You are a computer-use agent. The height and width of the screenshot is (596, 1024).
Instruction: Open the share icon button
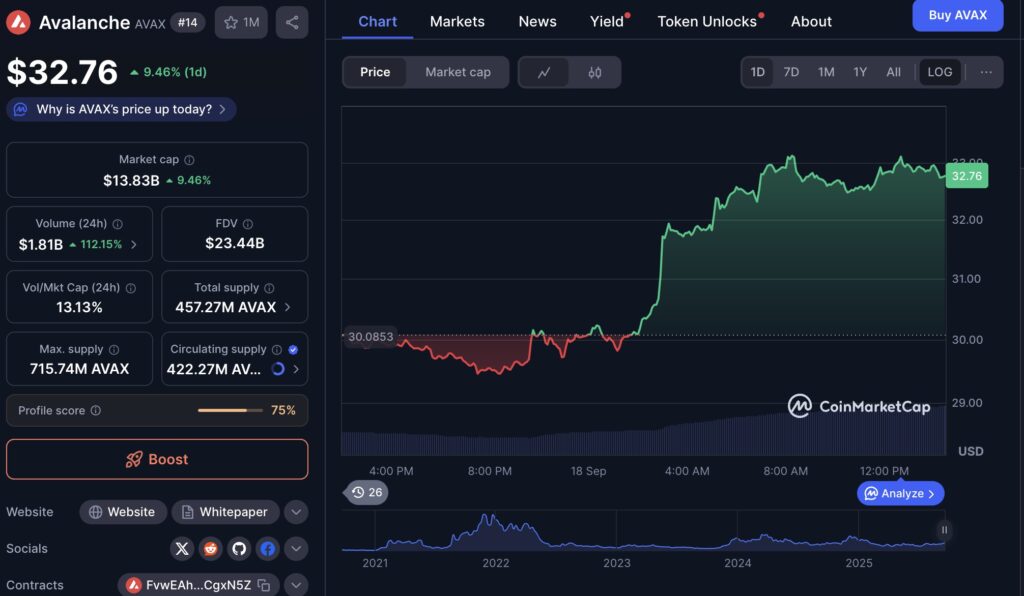click(292, 22)
